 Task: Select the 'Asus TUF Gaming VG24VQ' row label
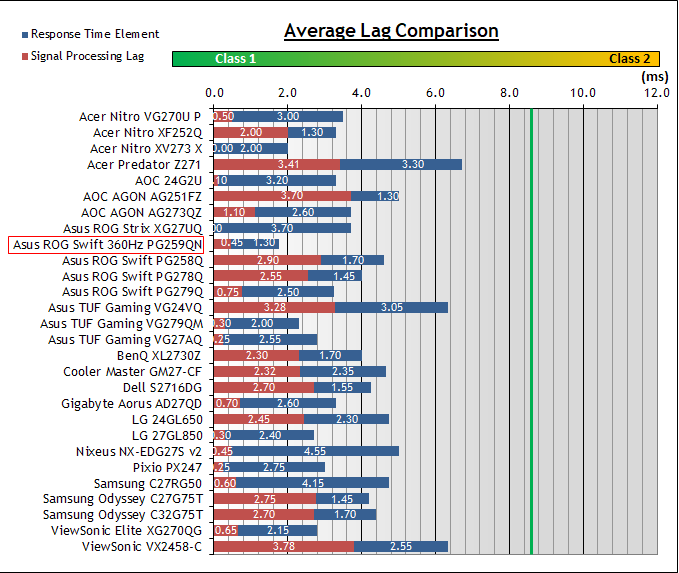[x=125, y=308]
